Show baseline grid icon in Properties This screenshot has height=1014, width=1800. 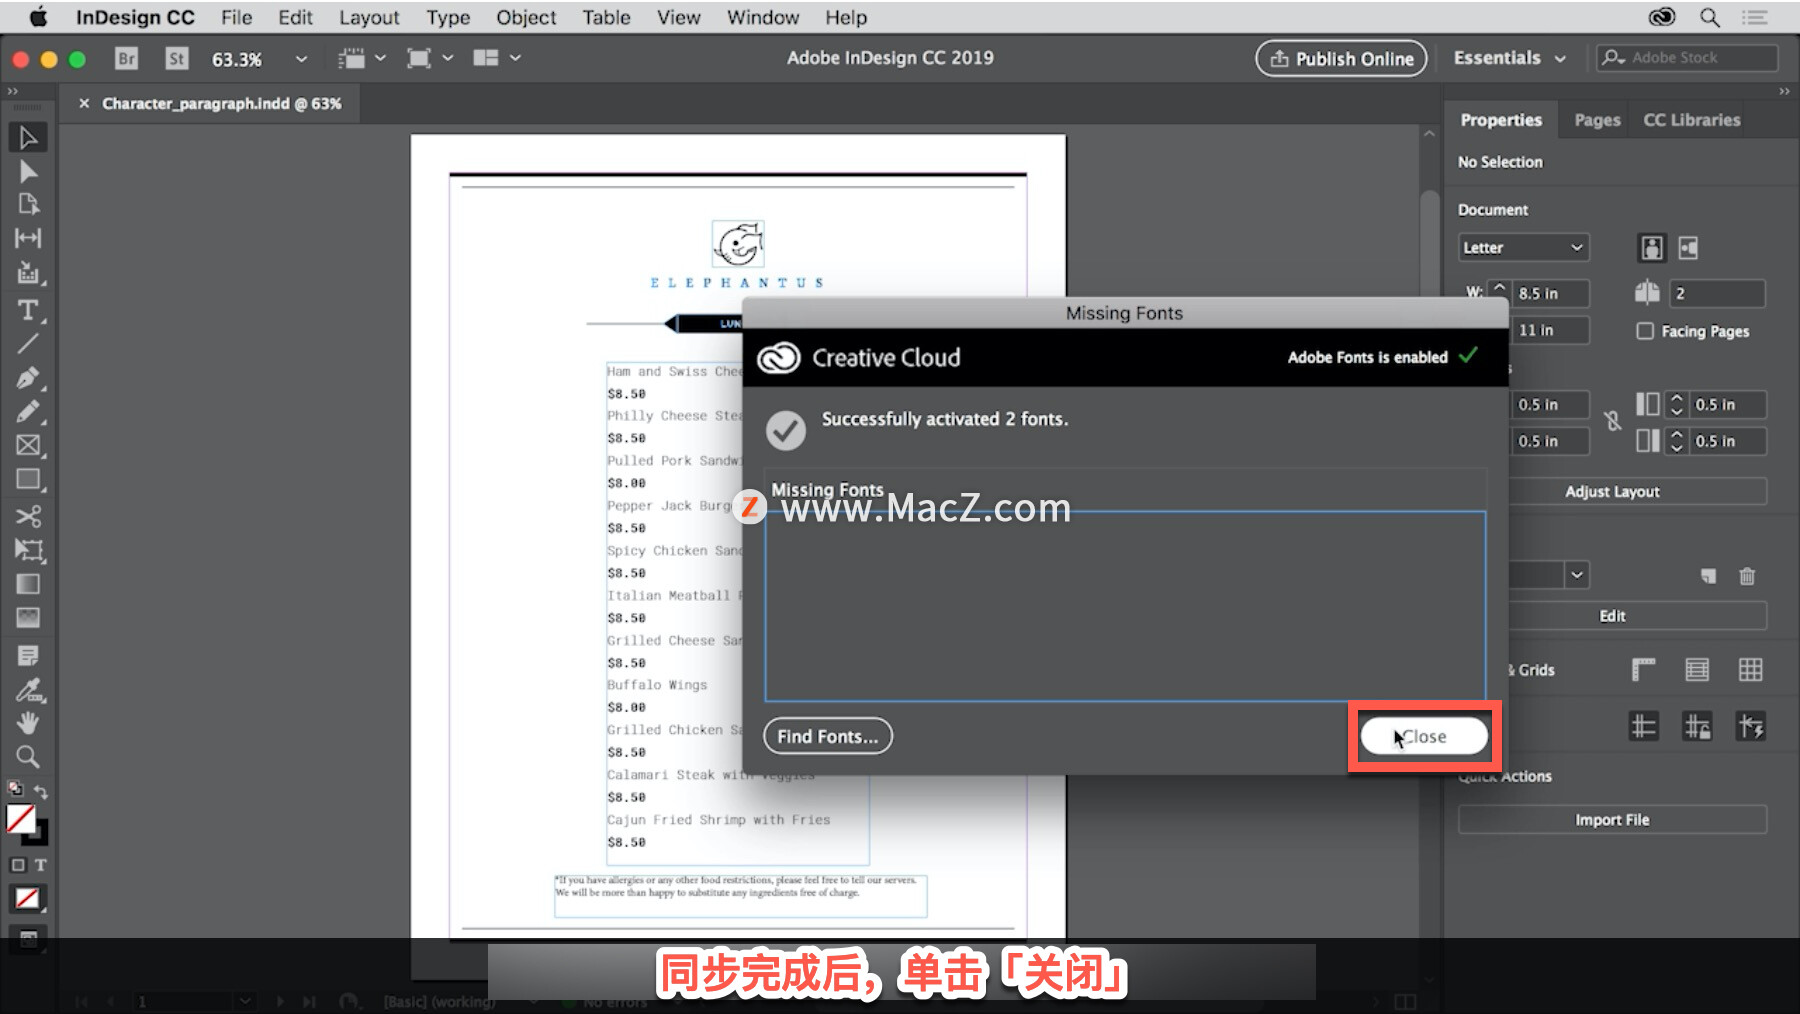pyautogui.click(x=1697, y=669)
